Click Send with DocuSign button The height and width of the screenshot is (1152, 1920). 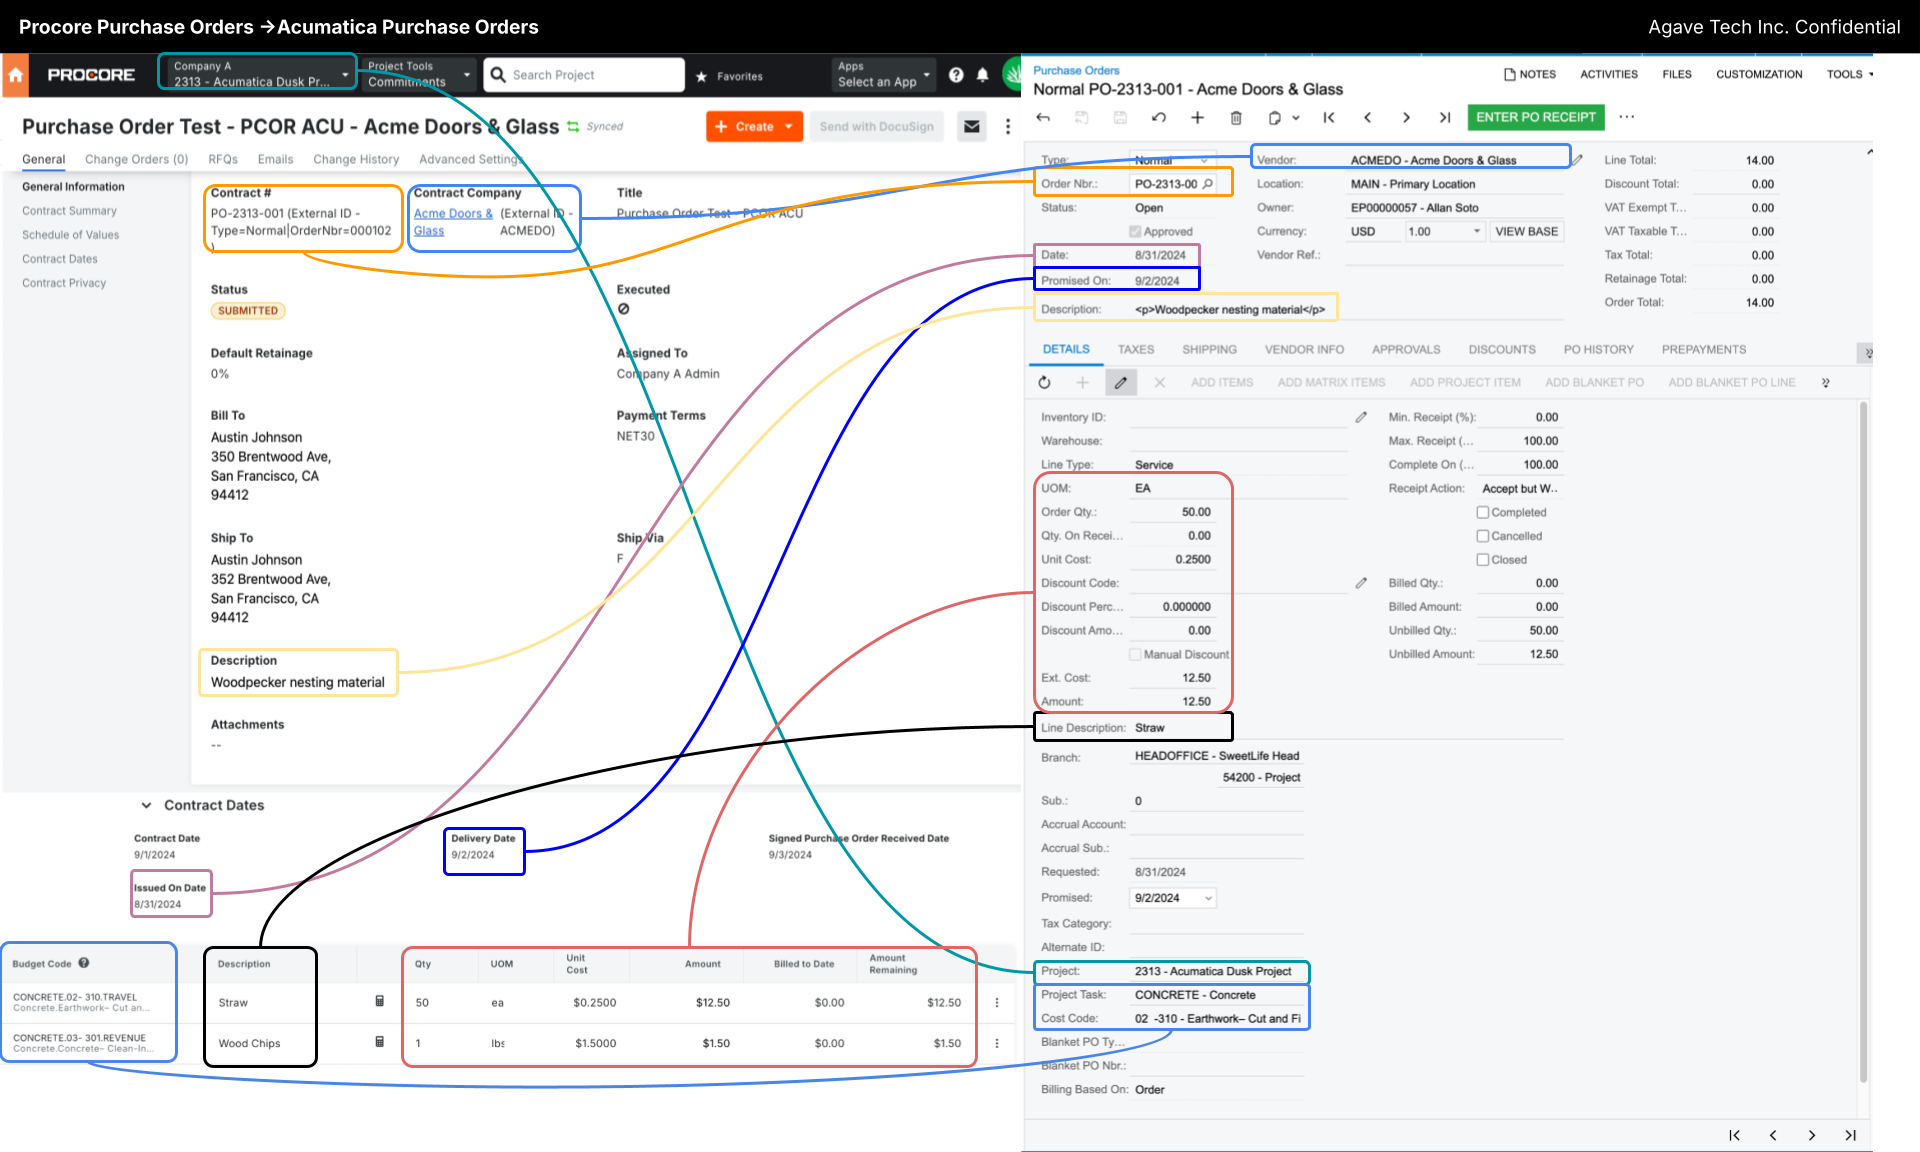(x=876, y=127)
